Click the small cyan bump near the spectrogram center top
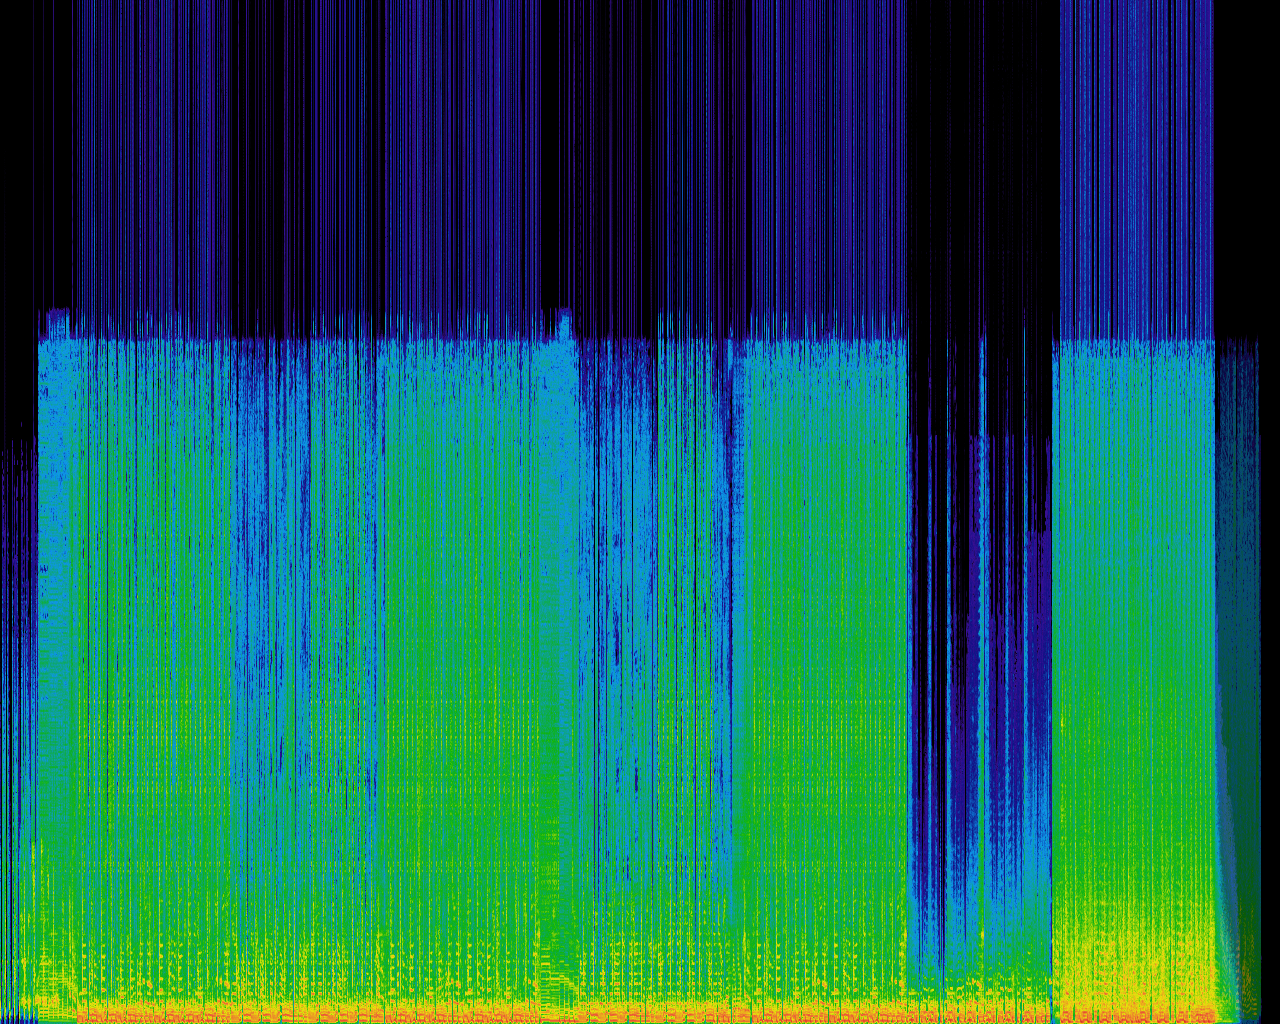This screenshot has width=1280, height=1024. (x=563, y=324)
